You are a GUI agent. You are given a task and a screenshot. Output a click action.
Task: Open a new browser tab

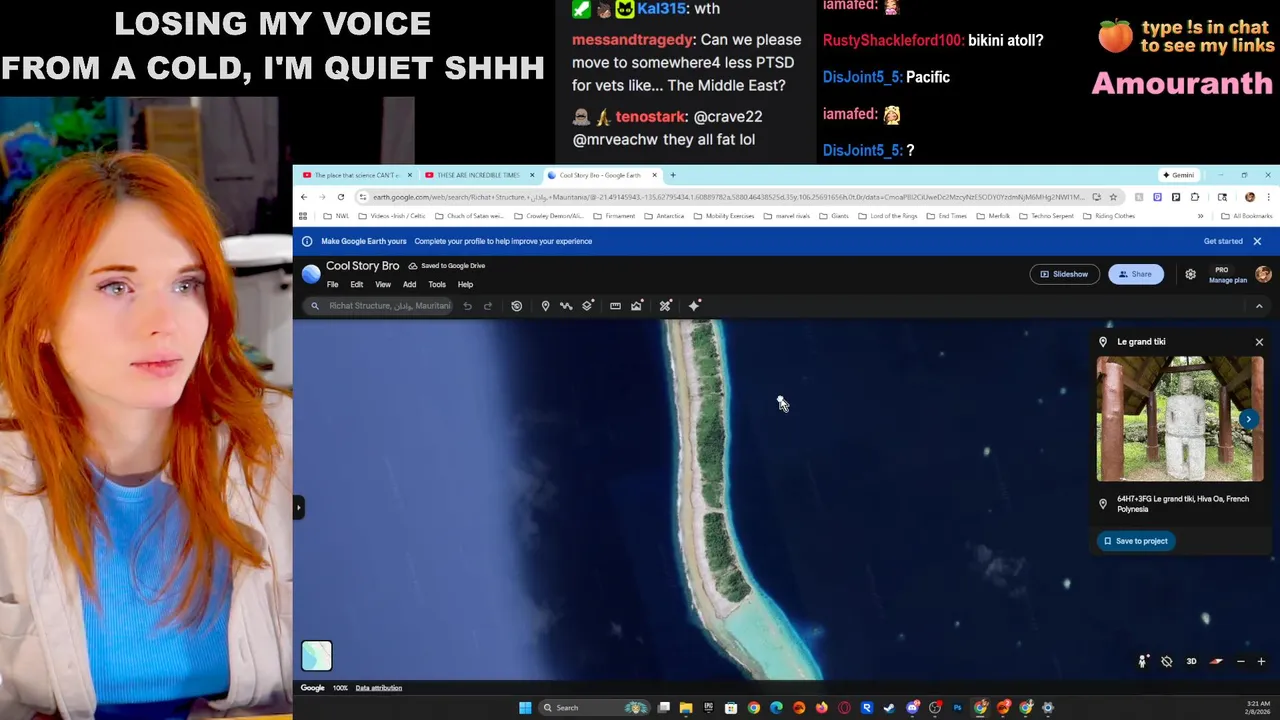pos(673,175)
